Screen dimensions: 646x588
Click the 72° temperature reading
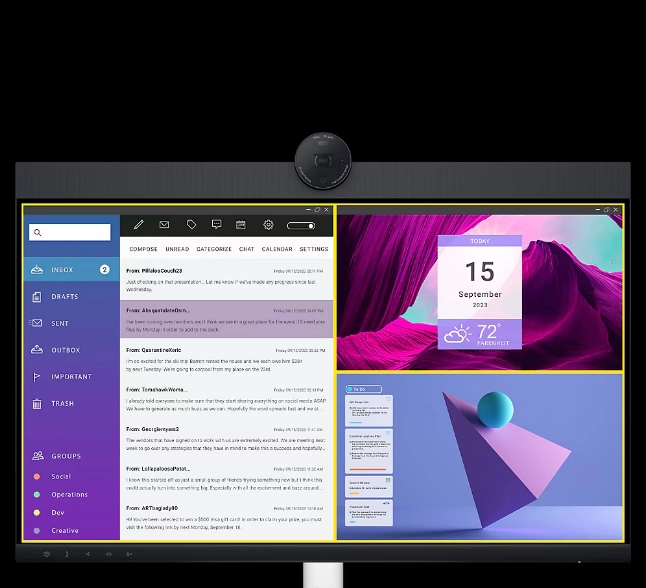[x=489, y=331]
